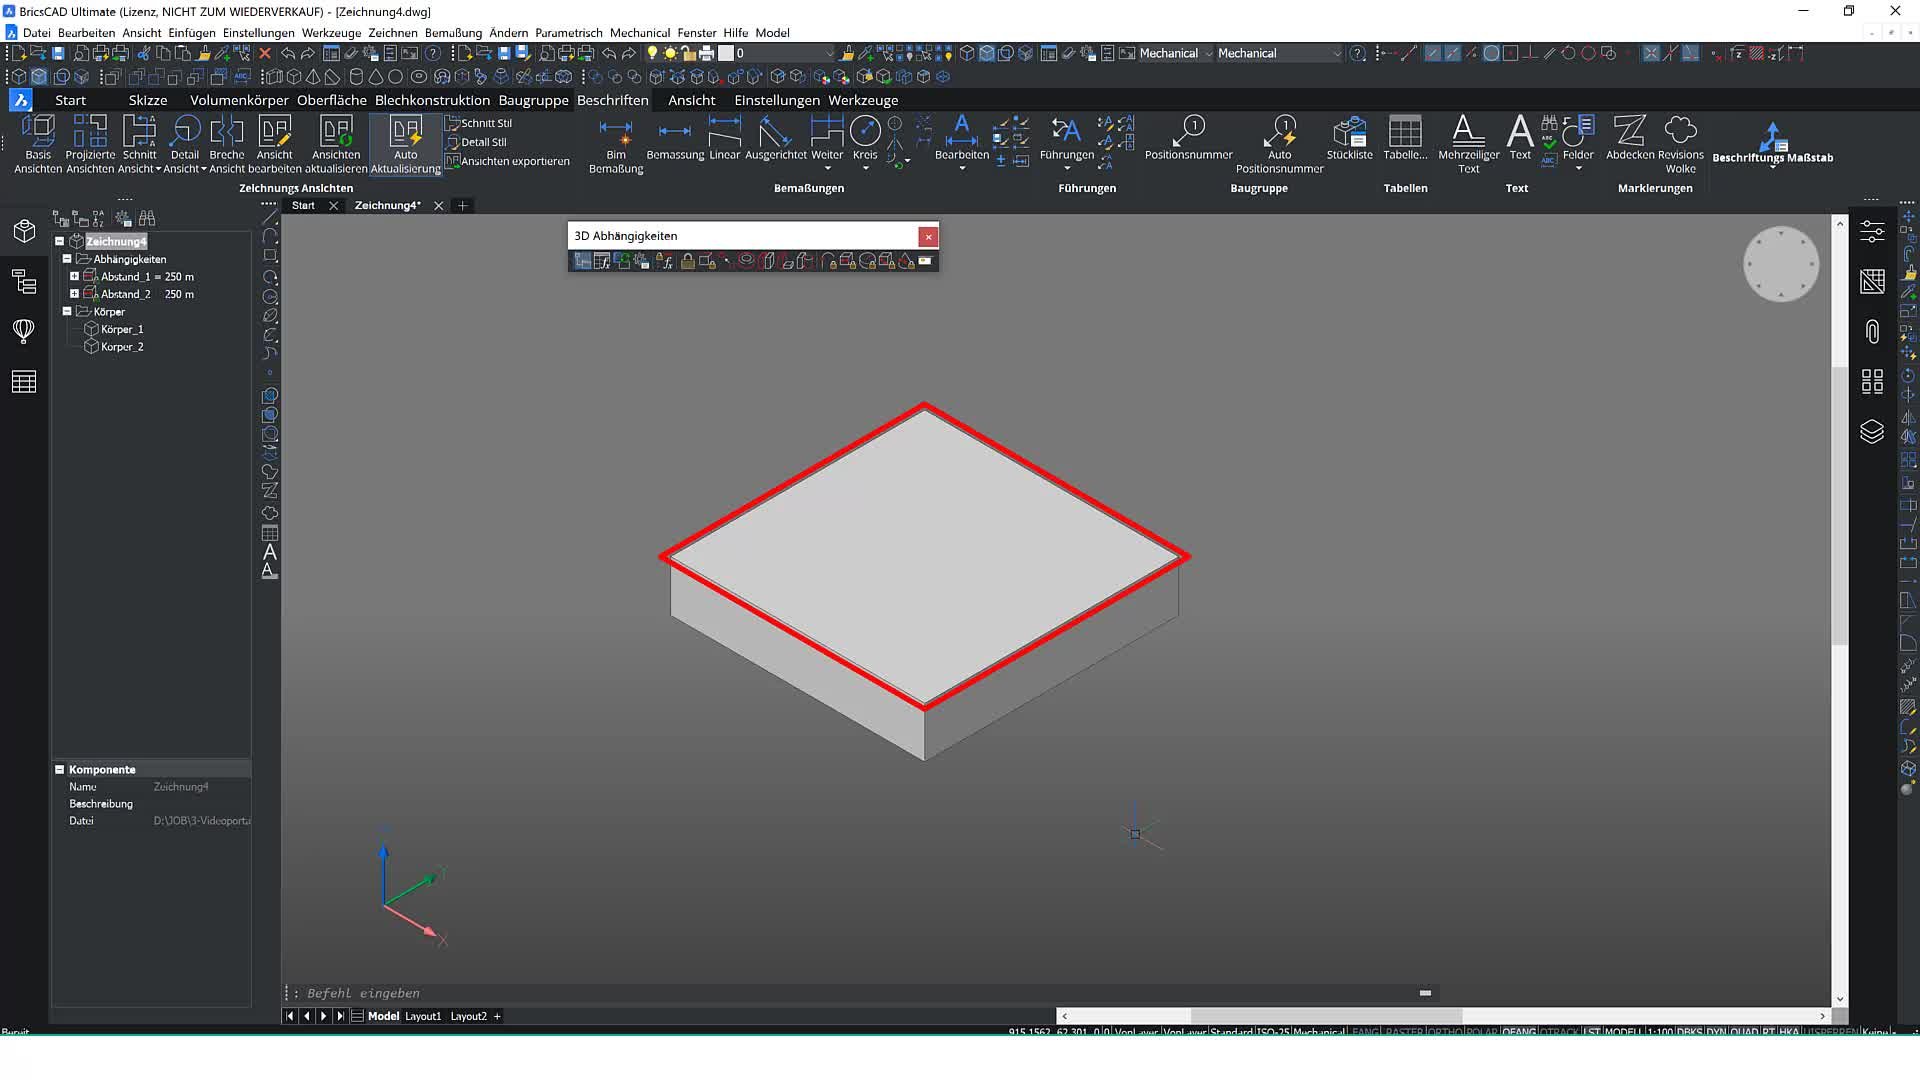Toggle OFANG in the status bar

point(1518,1032)
